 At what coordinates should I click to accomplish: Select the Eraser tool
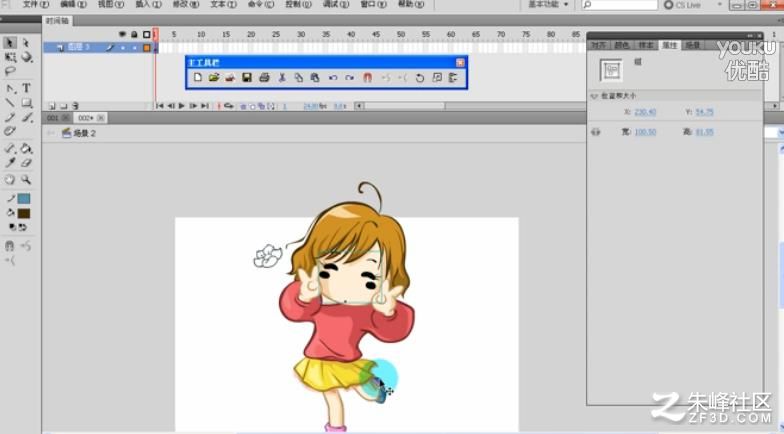[x=26, y=162]
